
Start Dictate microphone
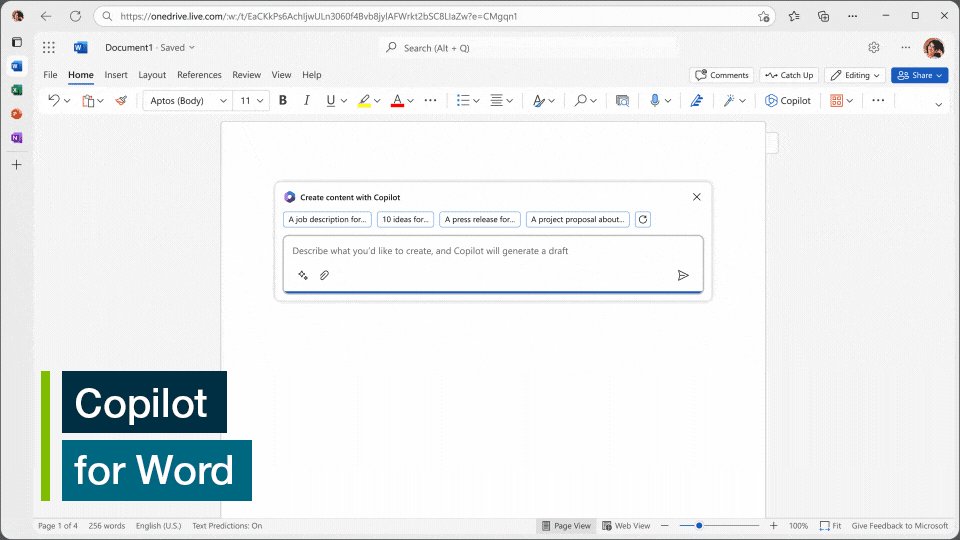point(654,100)
